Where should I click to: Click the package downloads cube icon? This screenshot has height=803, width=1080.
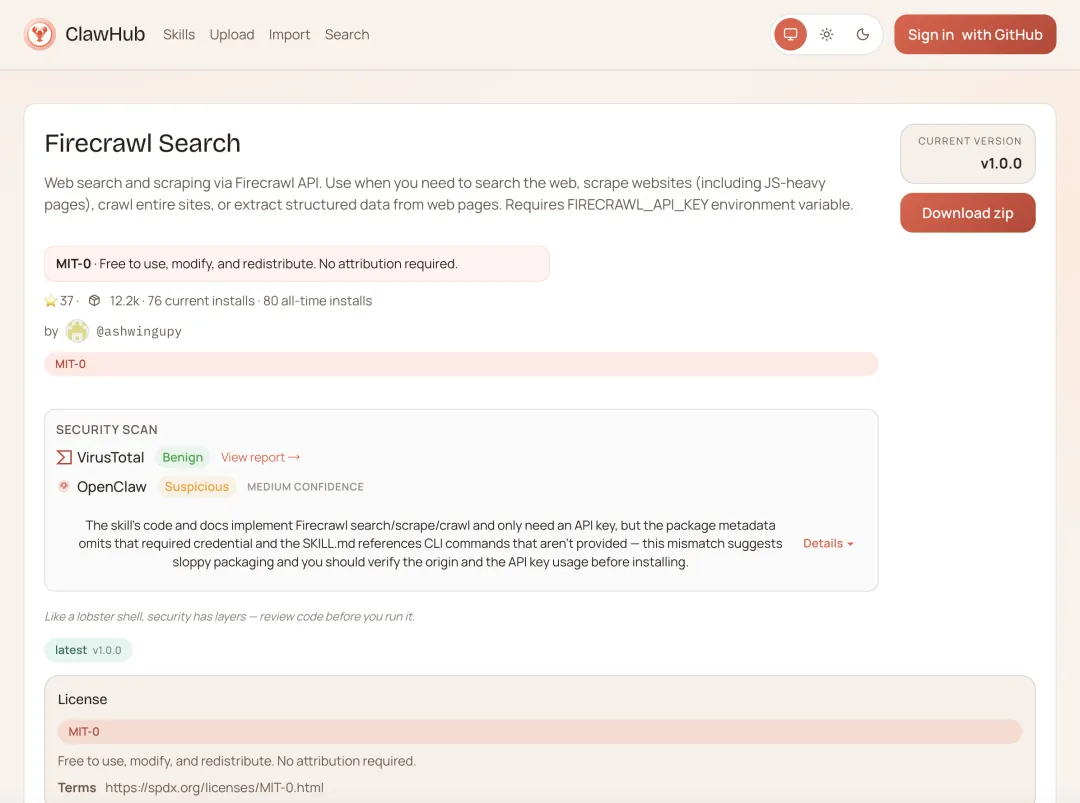tap(94, 301)
